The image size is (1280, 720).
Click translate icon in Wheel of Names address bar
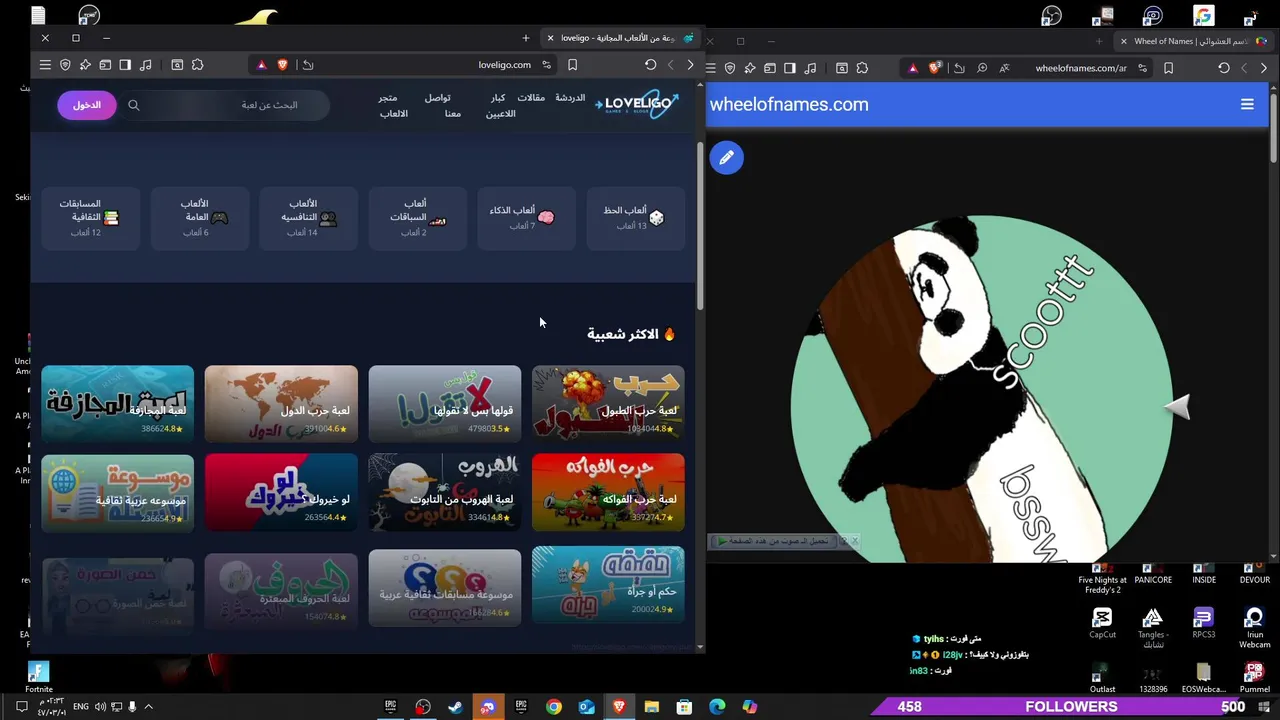tap(1004, 68)
